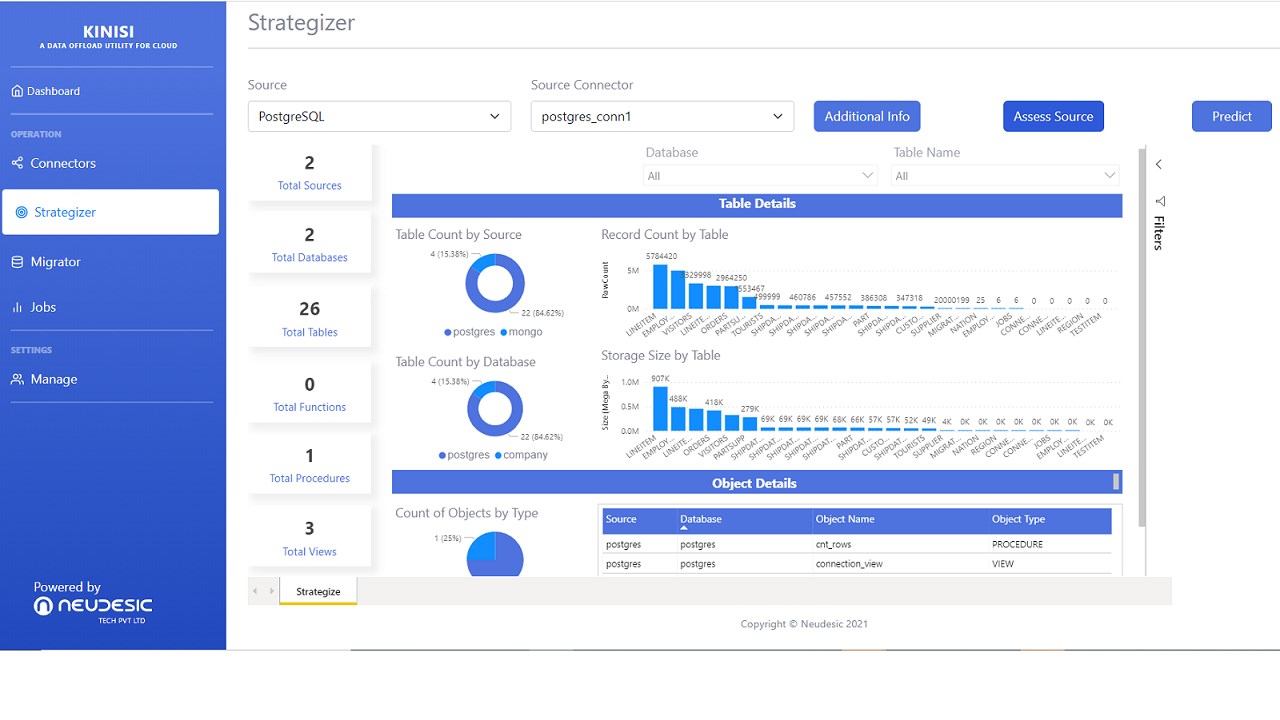Click the Assess Source button
The width and height of the screenshot is (1280, 720).
(x=1053, y=116)
